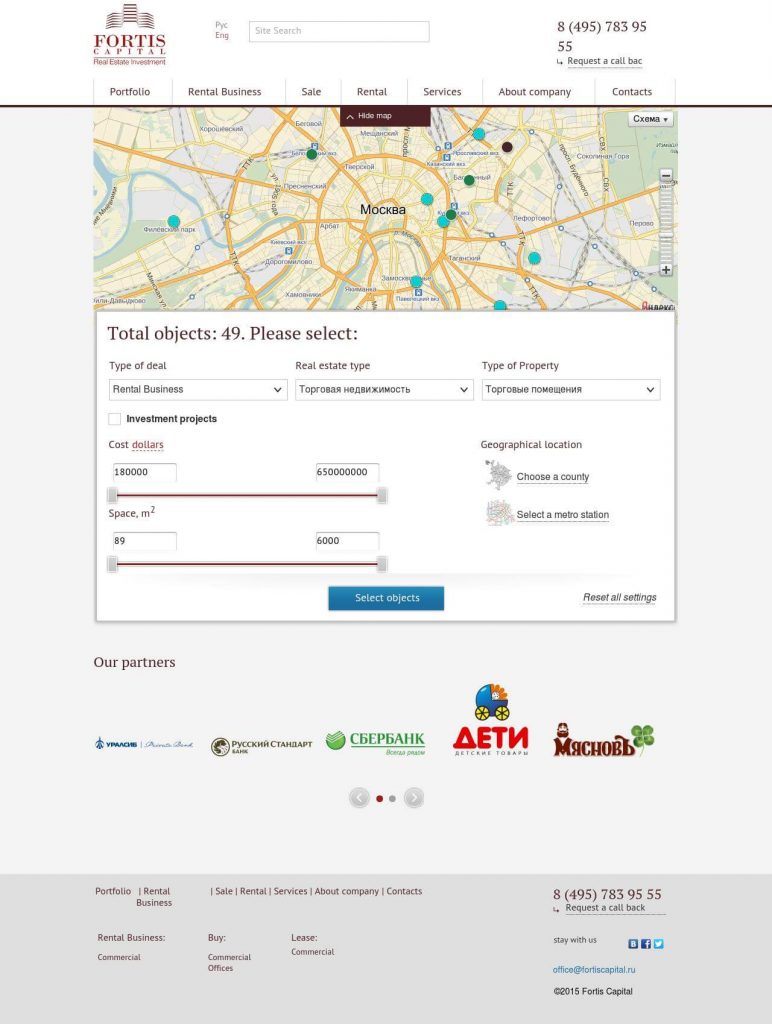Open Rental Business menu item

tap(225, 92)
